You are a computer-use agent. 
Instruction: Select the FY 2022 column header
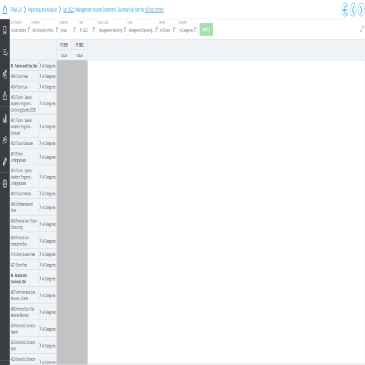click(79, 45)
